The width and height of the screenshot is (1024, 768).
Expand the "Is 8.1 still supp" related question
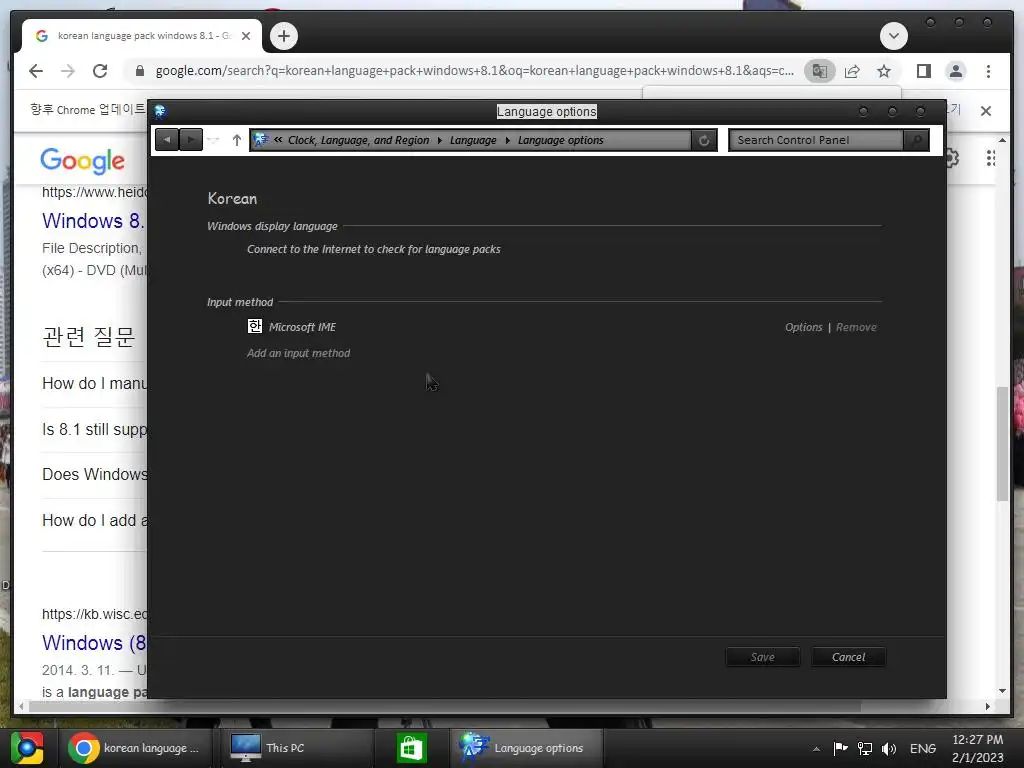94,429
